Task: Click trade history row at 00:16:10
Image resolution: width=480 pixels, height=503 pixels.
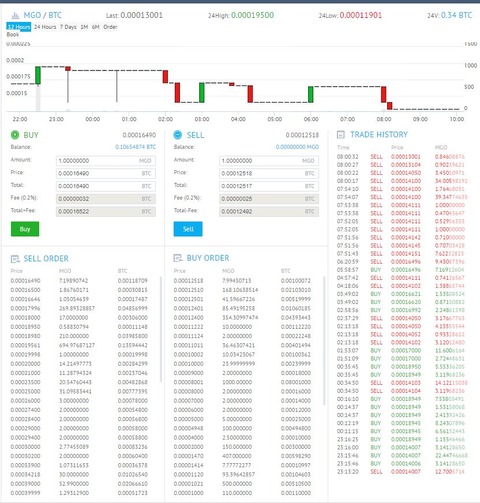Action: [402, 399]
